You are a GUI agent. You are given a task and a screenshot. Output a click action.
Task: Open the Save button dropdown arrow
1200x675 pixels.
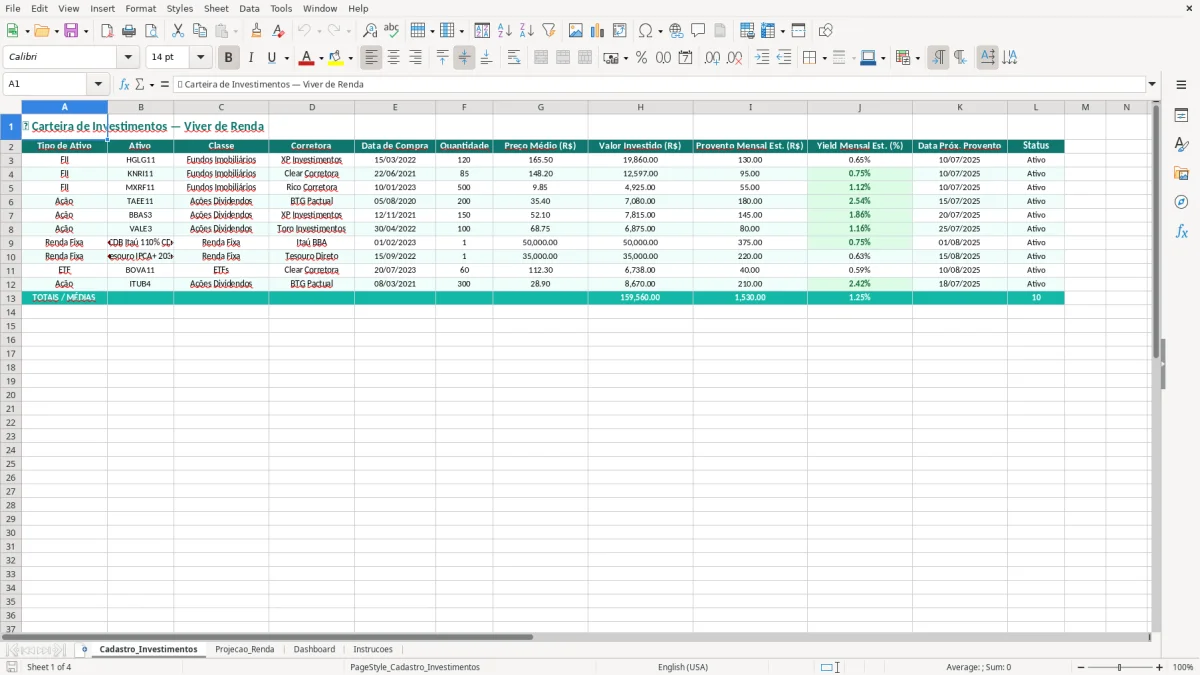coord(86,31)
